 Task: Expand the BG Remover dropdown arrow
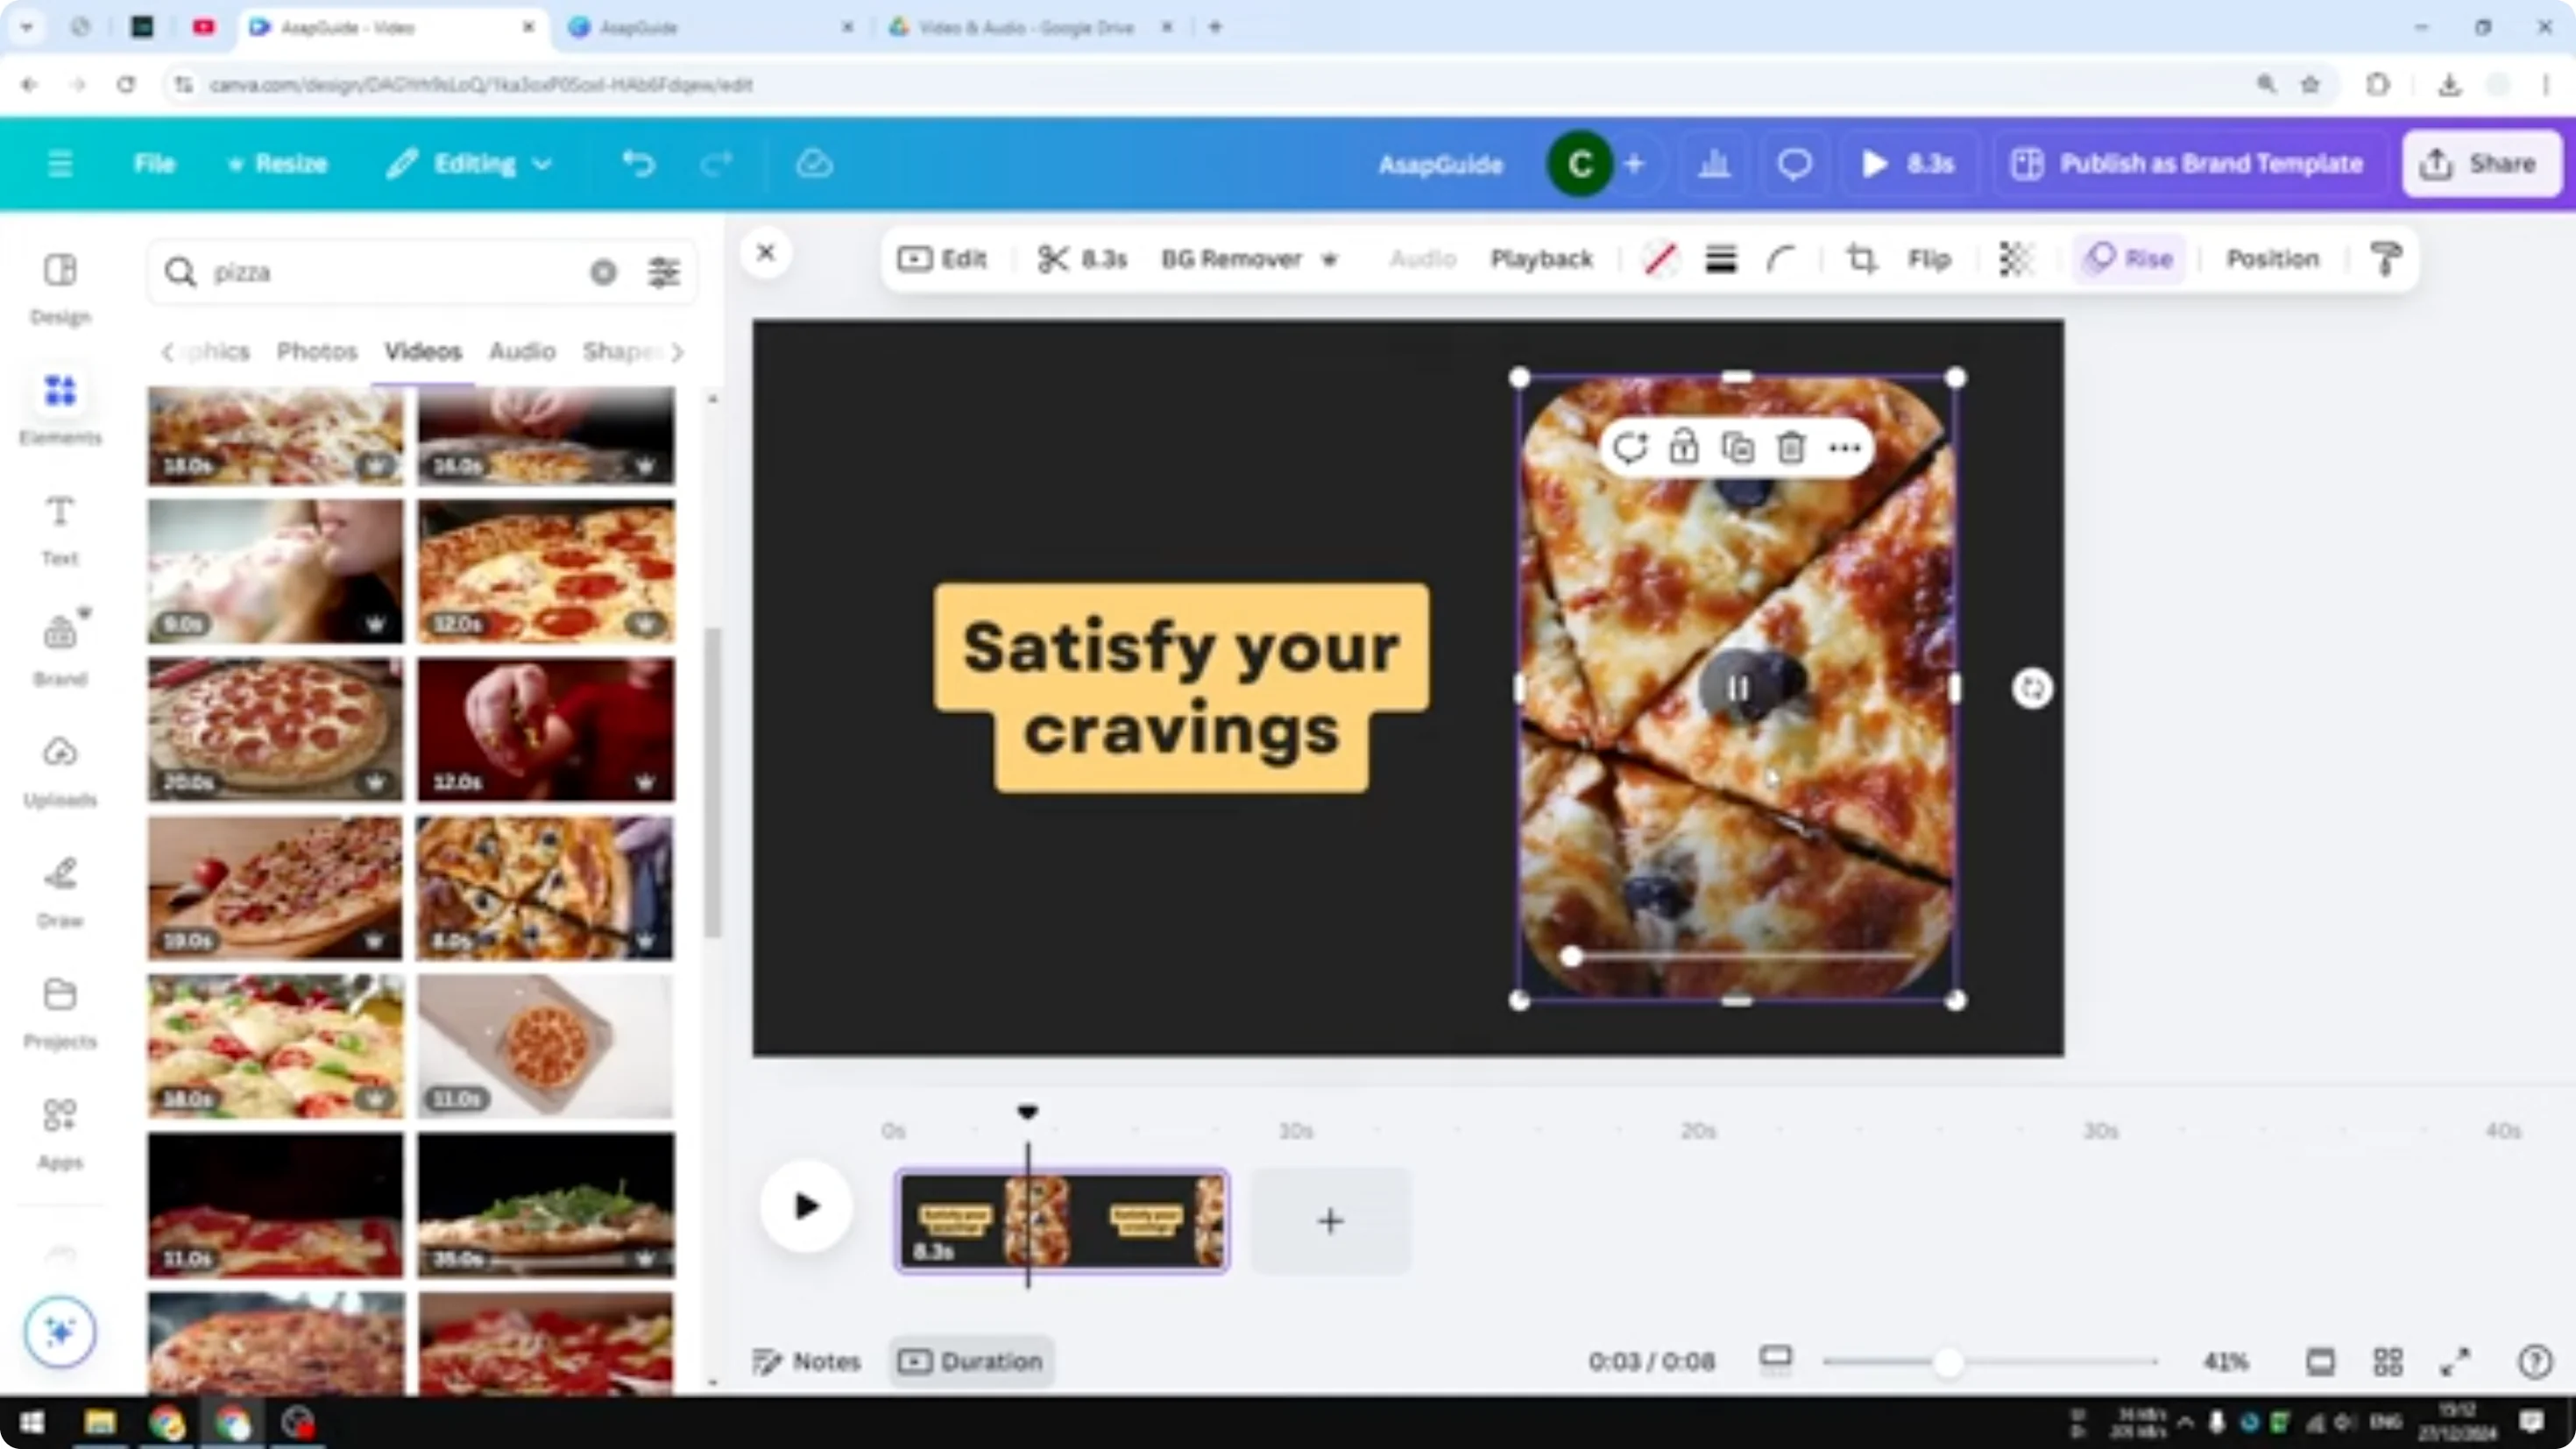pyautogui.click(x=1330, y=259)
